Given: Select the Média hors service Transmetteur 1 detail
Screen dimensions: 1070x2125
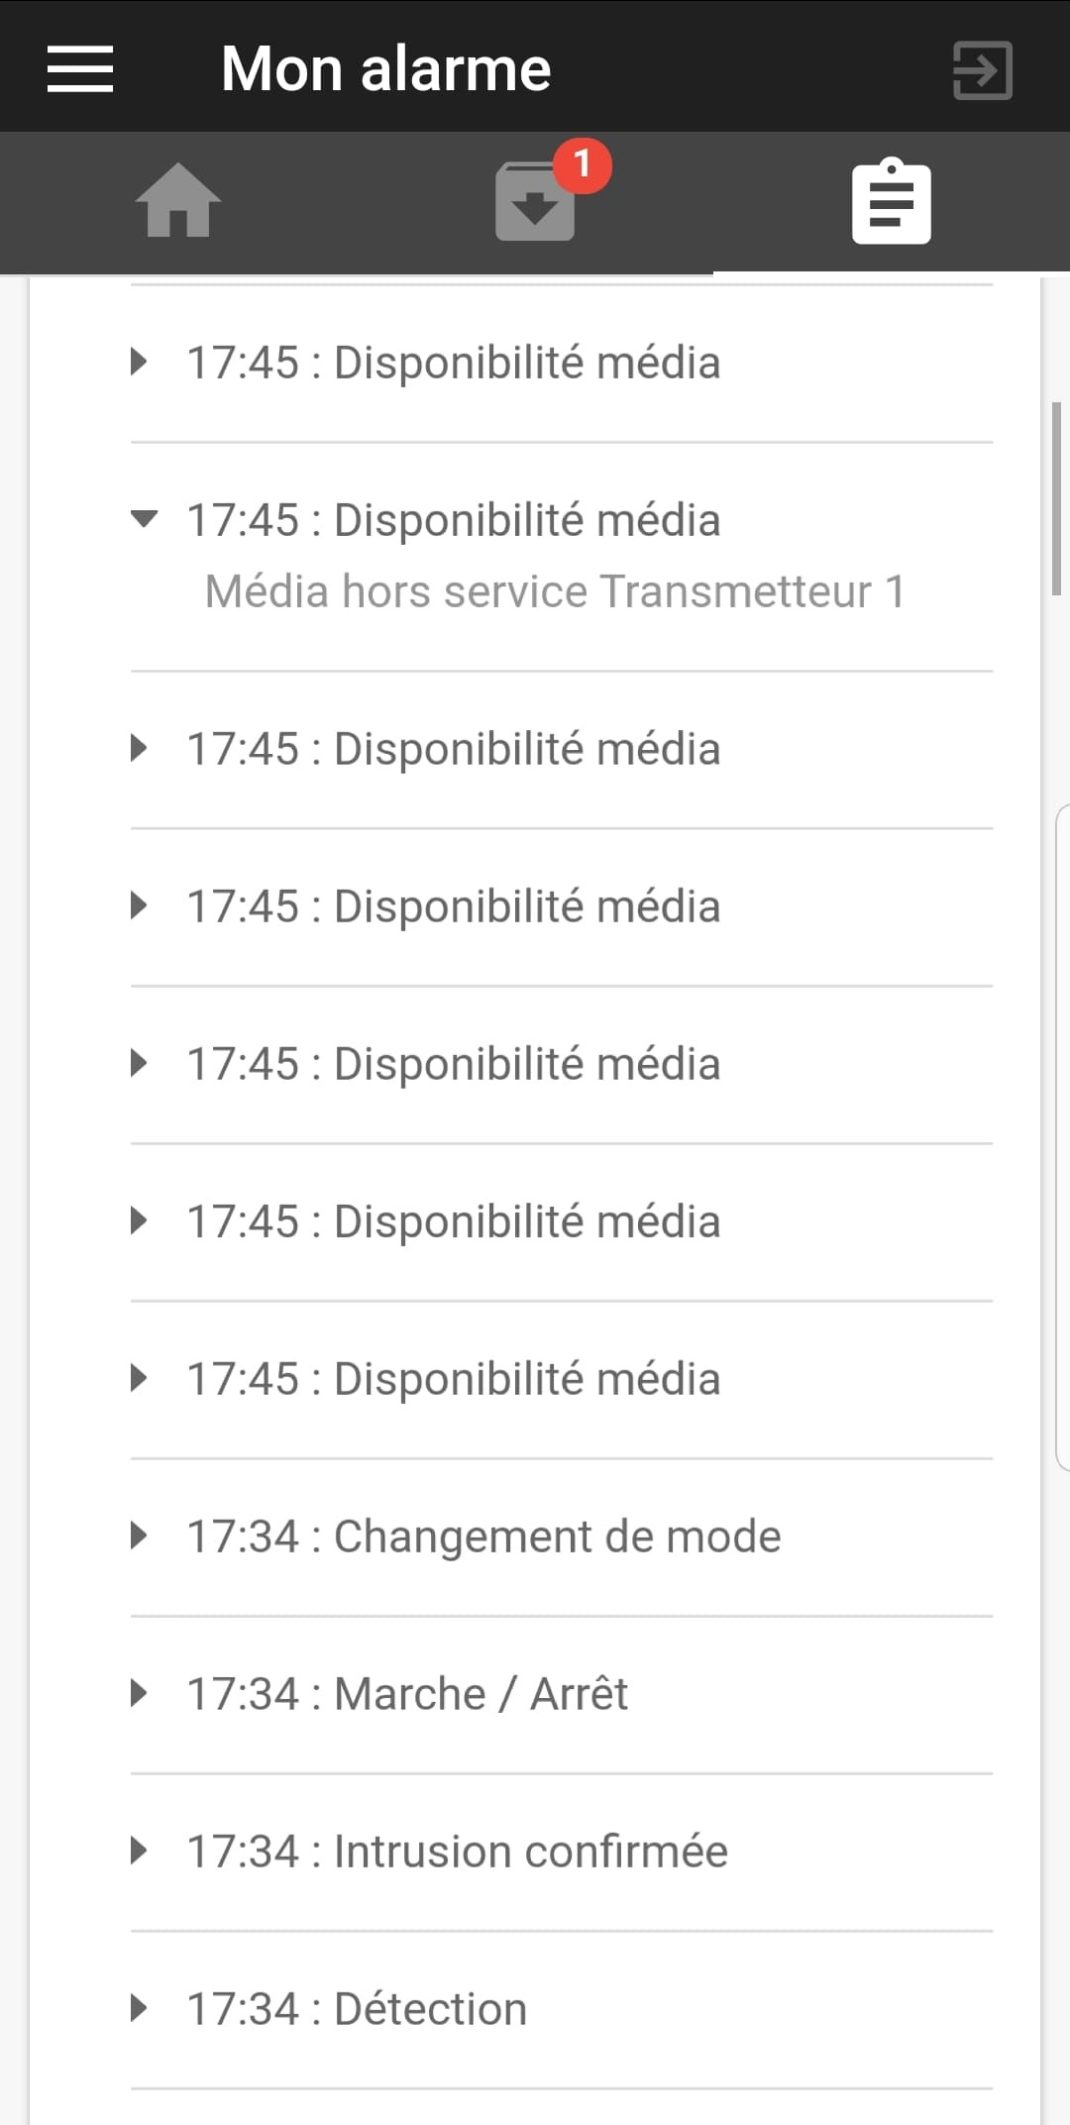Looking at the screenshot, I should point(554,591).
